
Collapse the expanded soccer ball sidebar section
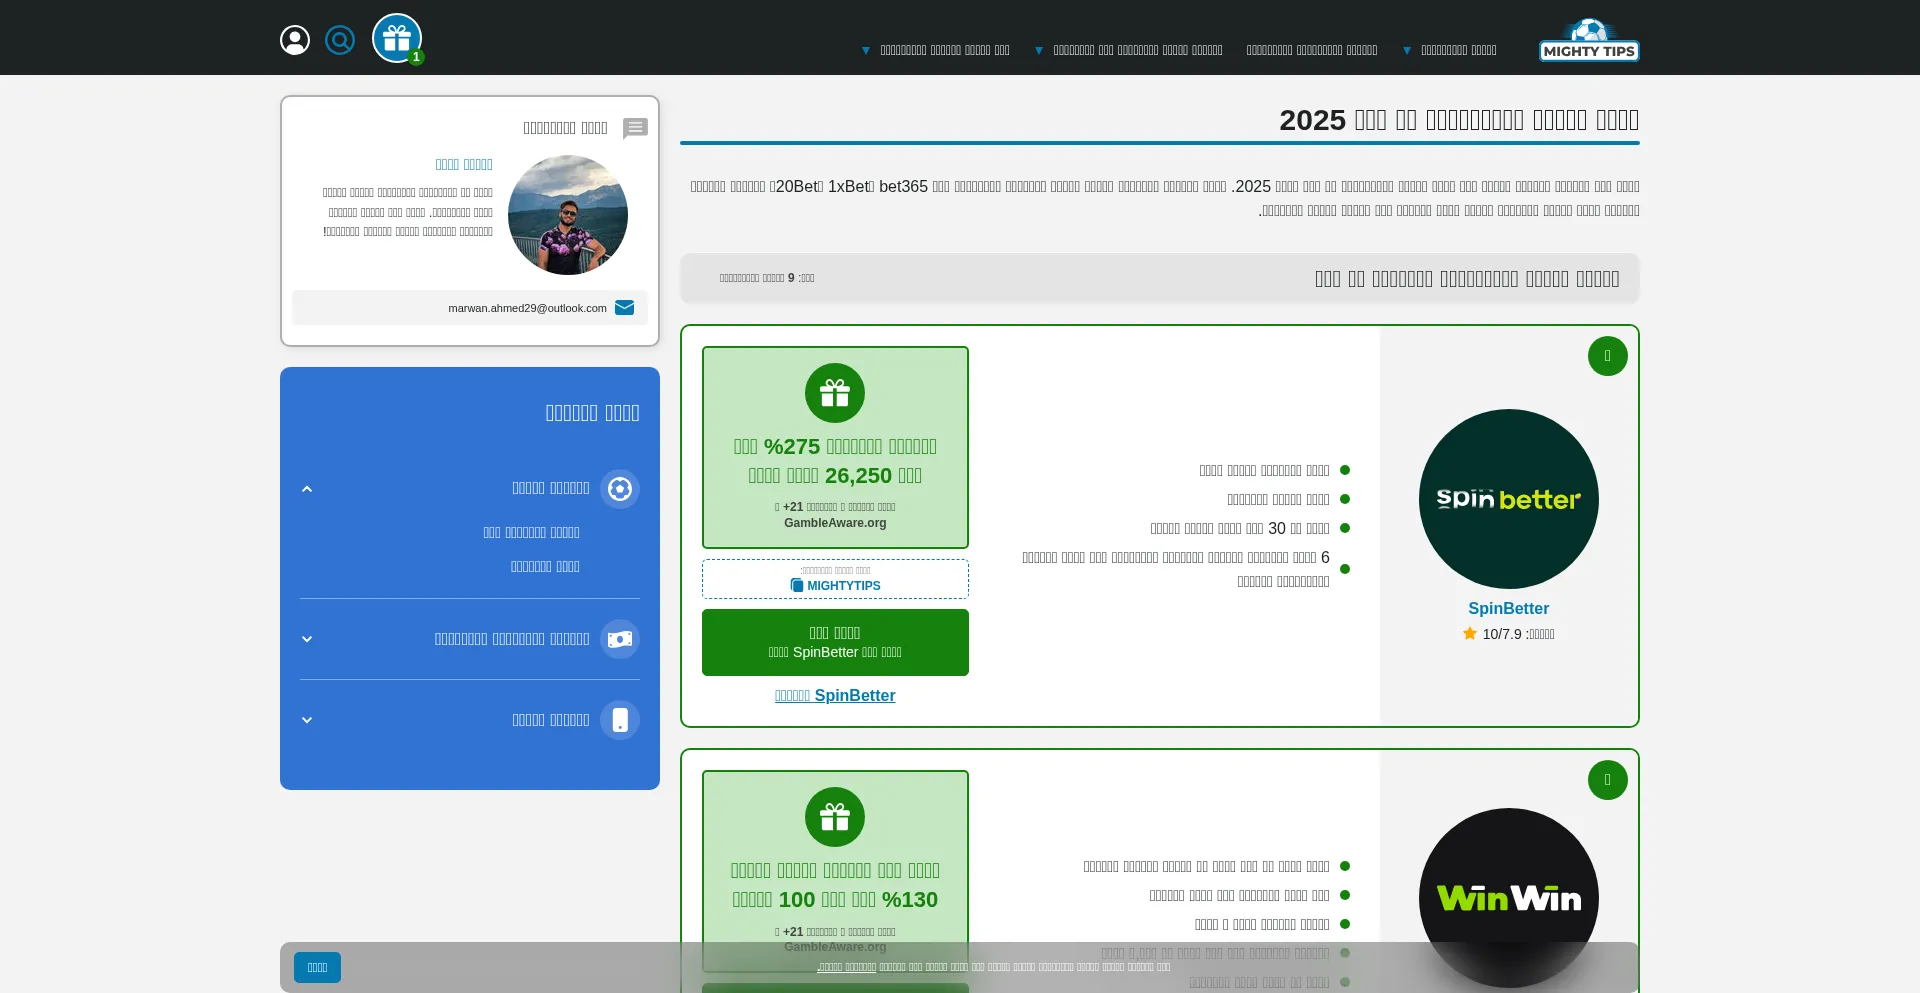point(307,489)
